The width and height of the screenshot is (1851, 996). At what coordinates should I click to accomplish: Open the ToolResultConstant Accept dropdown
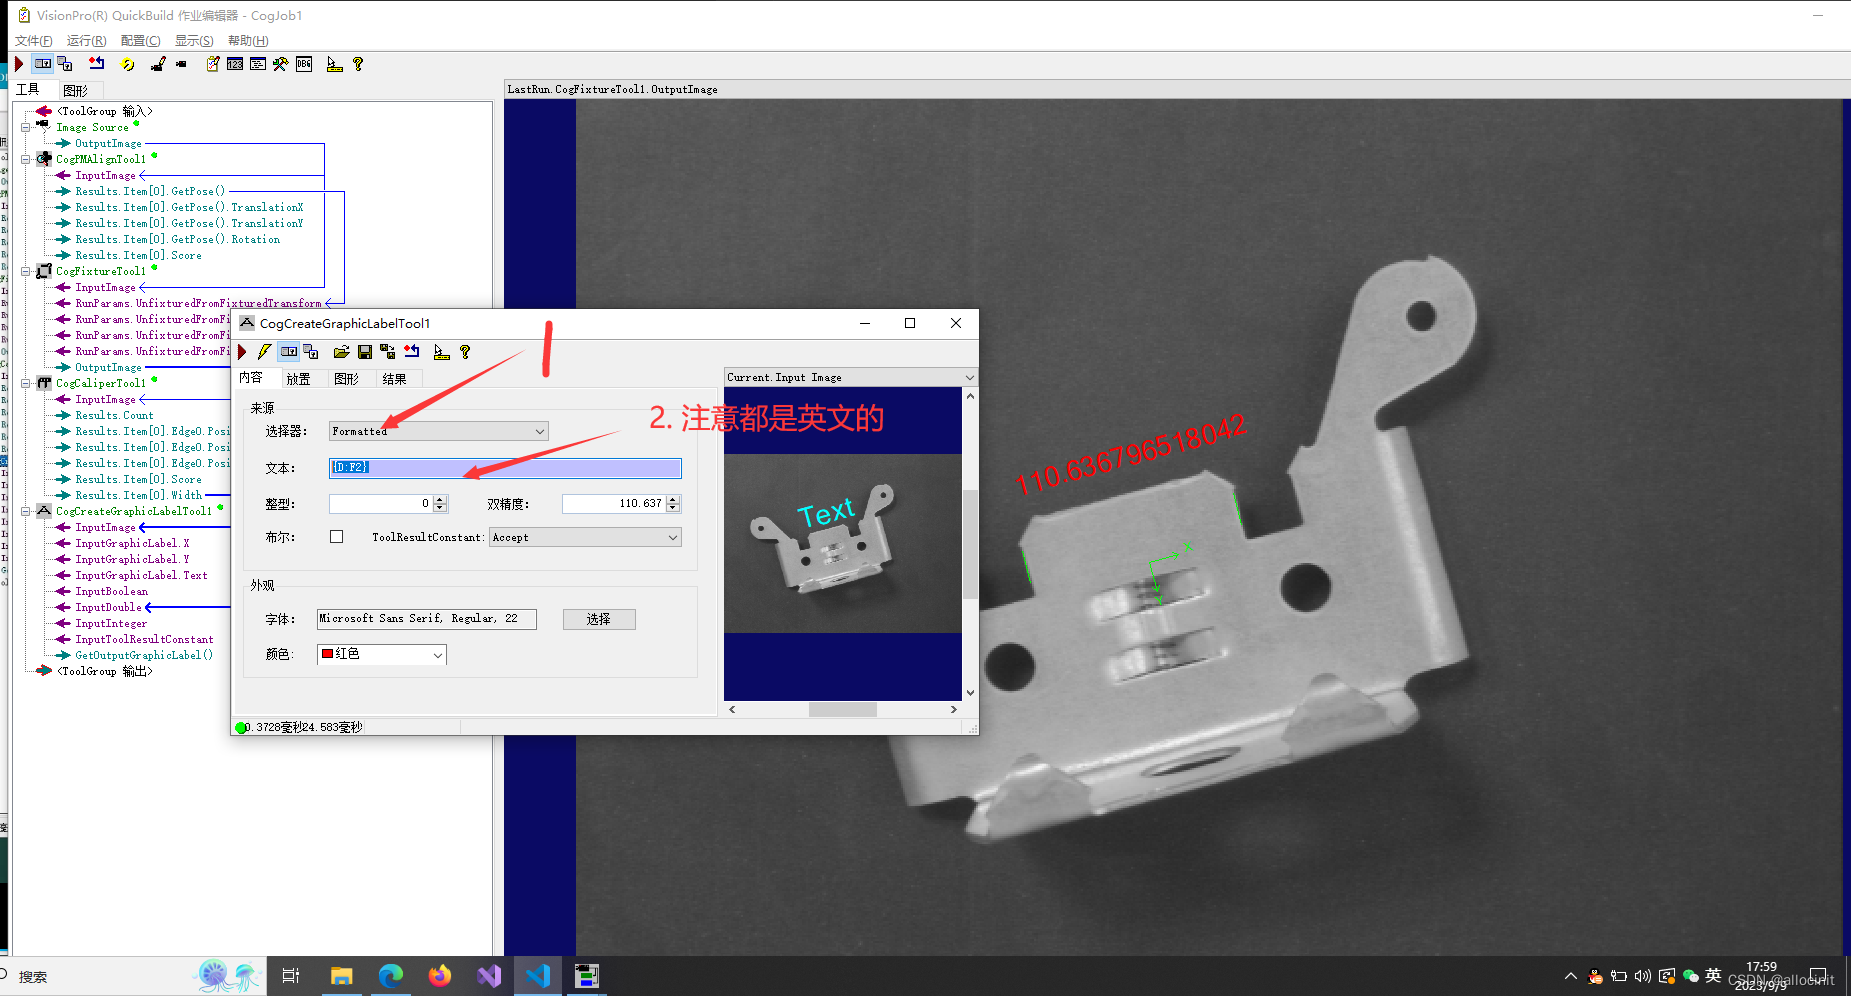click(x=586, y=537)
